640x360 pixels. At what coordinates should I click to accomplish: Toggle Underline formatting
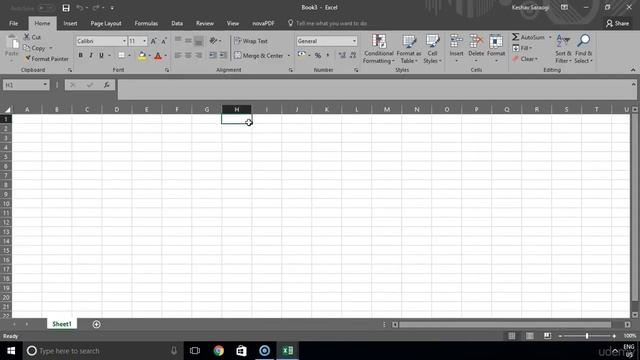click(x=101, y=56)
